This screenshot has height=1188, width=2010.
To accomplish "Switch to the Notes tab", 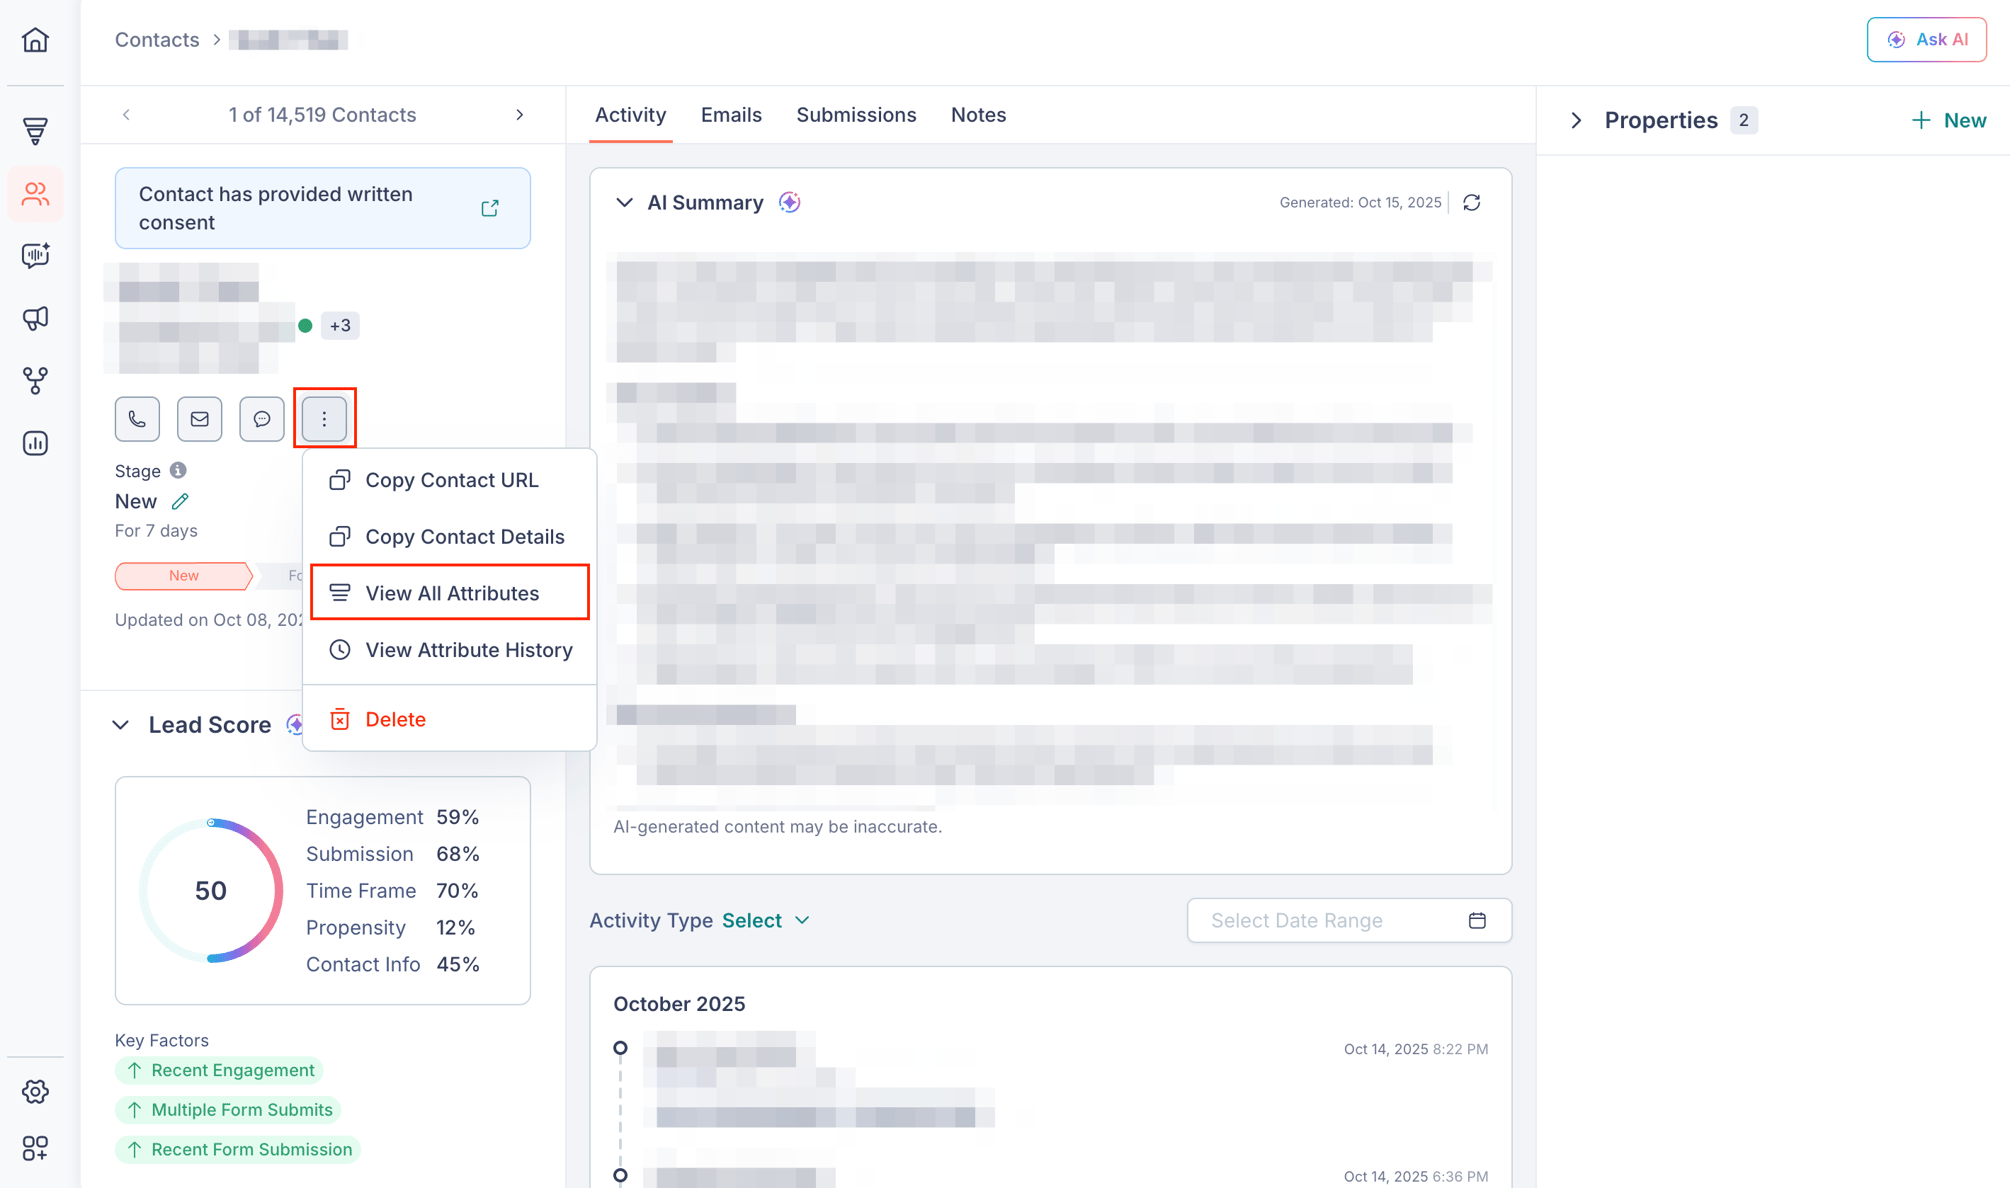I will [x=978, y=115].
